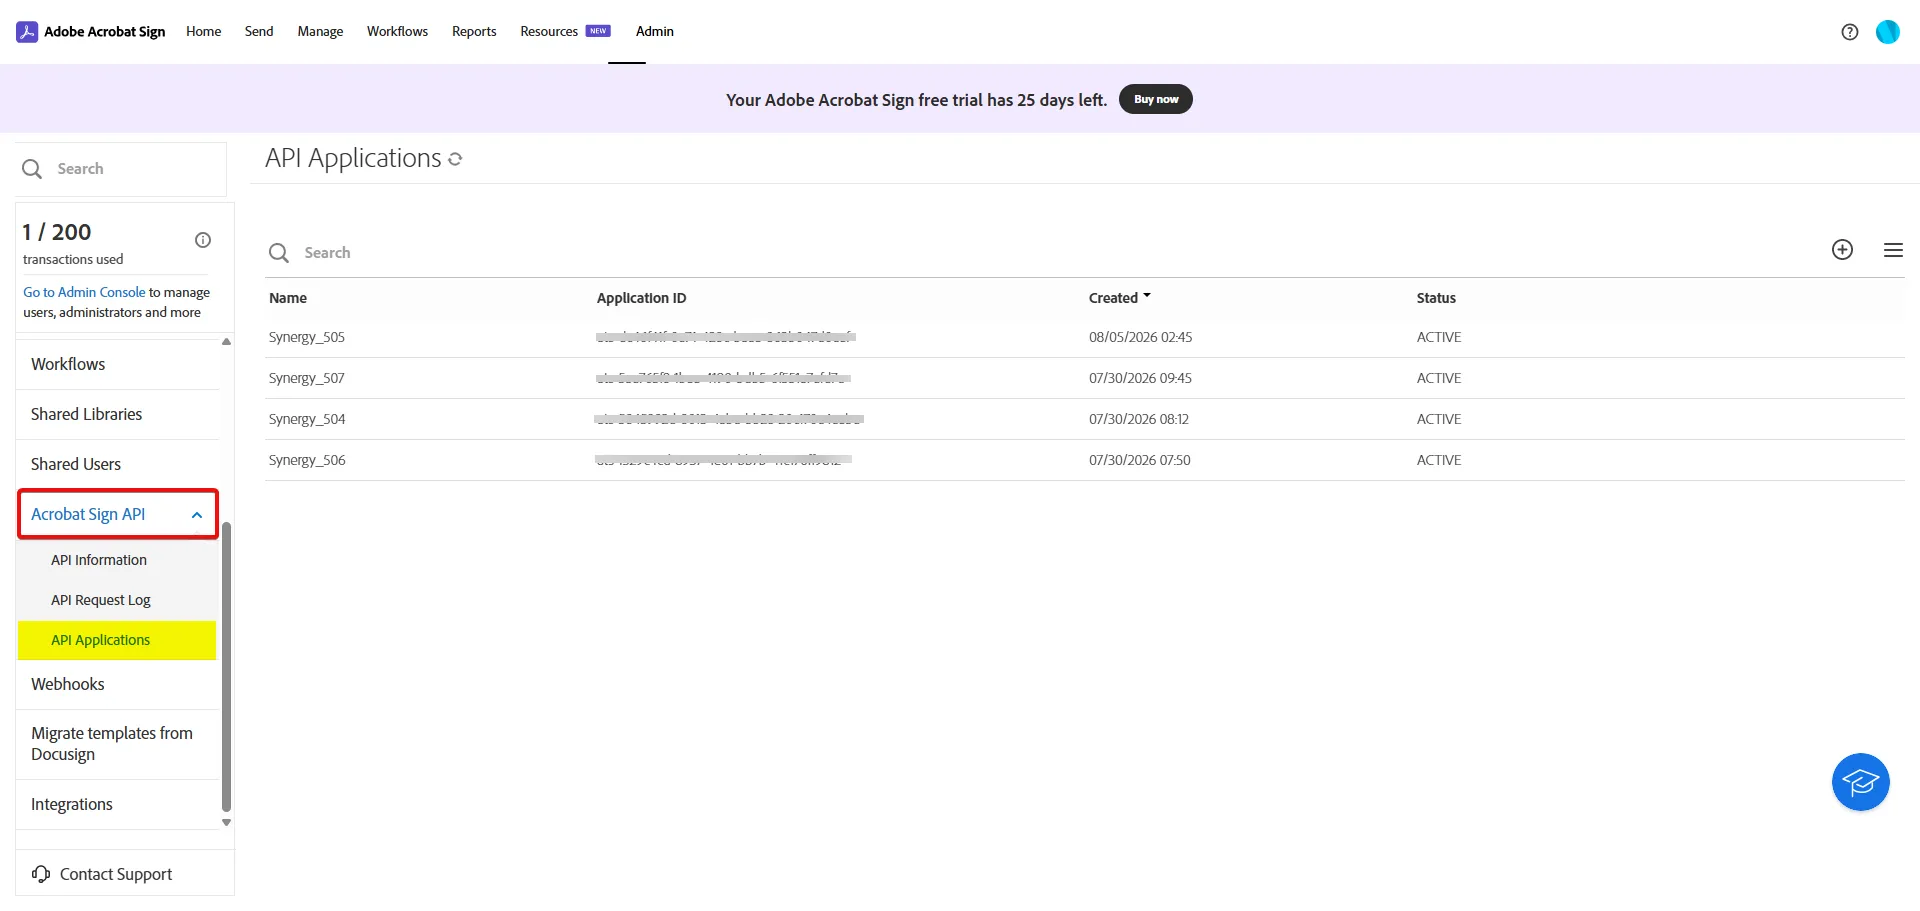Open Workflows in the sidebar
The width and height of the screenshot is (1920, 911).
click(68, 364)
